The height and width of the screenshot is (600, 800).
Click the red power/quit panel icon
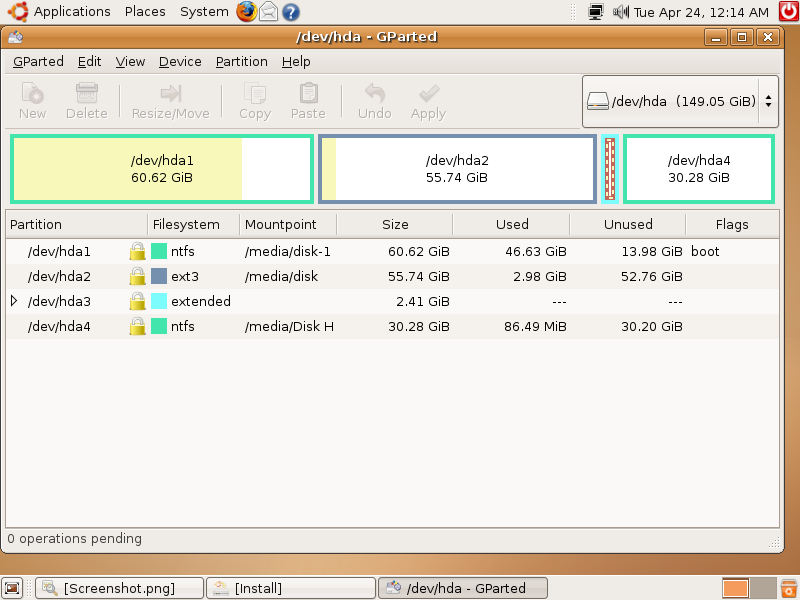point(789,11)
